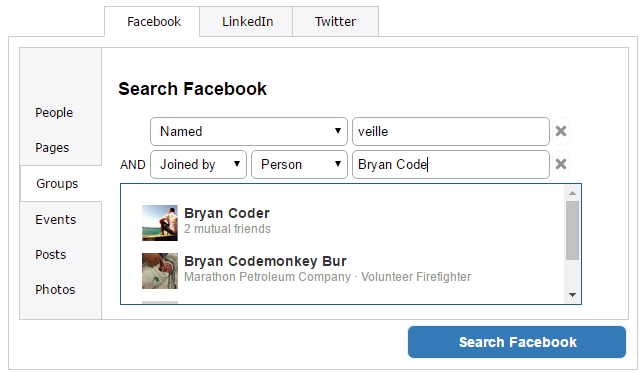Viewport: 643px width, 373px height.
Task: Click the suggestion list's scroll up arrow
Action: pyautogui.click(x=572, y=193)
